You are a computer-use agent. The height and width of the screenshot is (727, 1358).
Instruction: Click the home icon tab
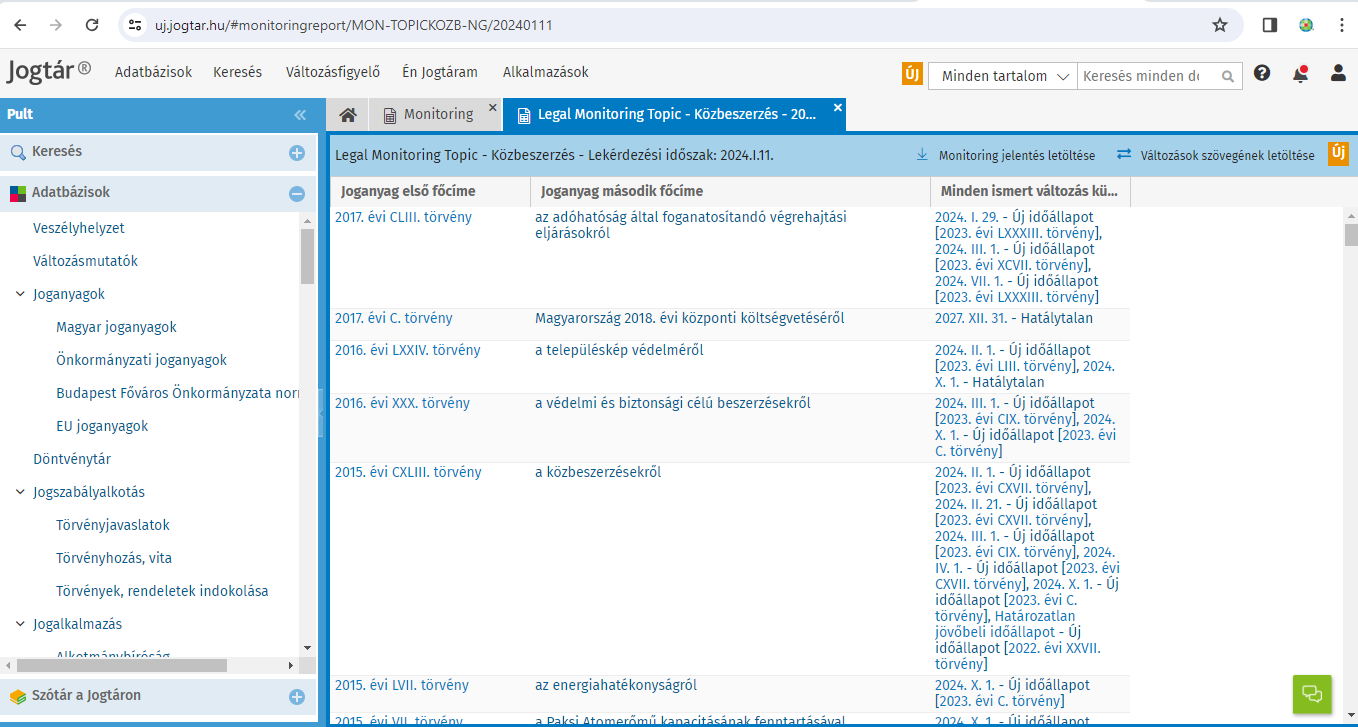[x=348, y=115]
